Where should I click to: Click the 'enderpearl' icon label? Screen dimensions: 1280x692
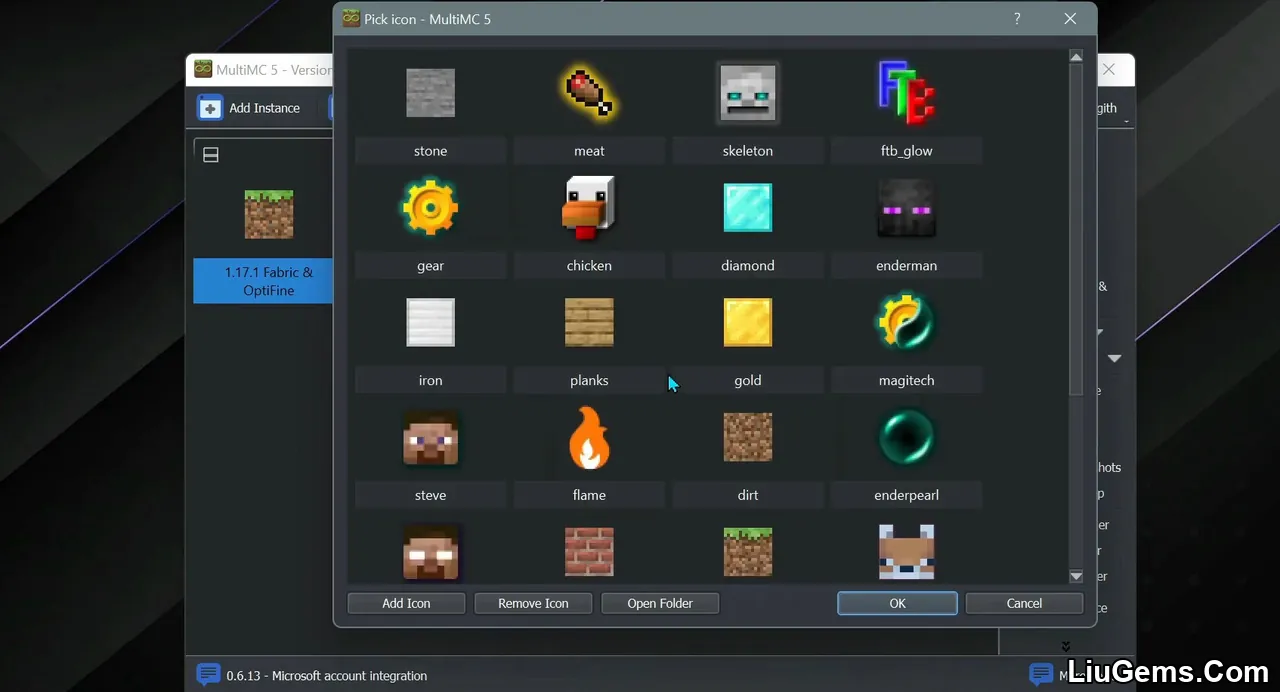point(906,495)
